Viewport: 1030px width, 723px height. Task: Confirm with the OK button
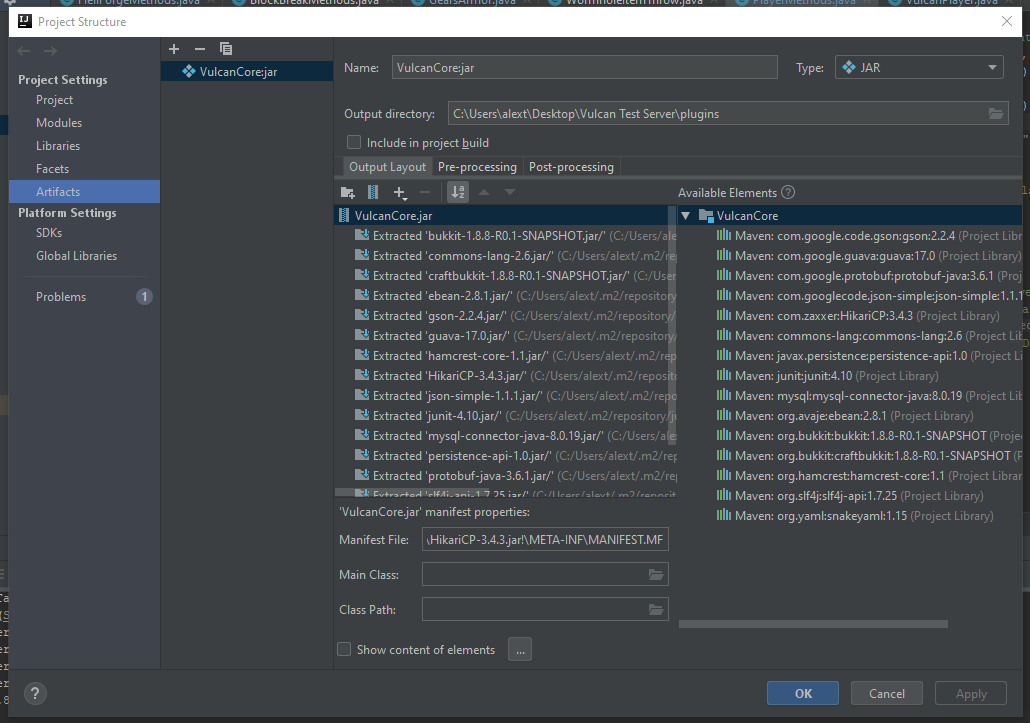(x=803, y=693)
